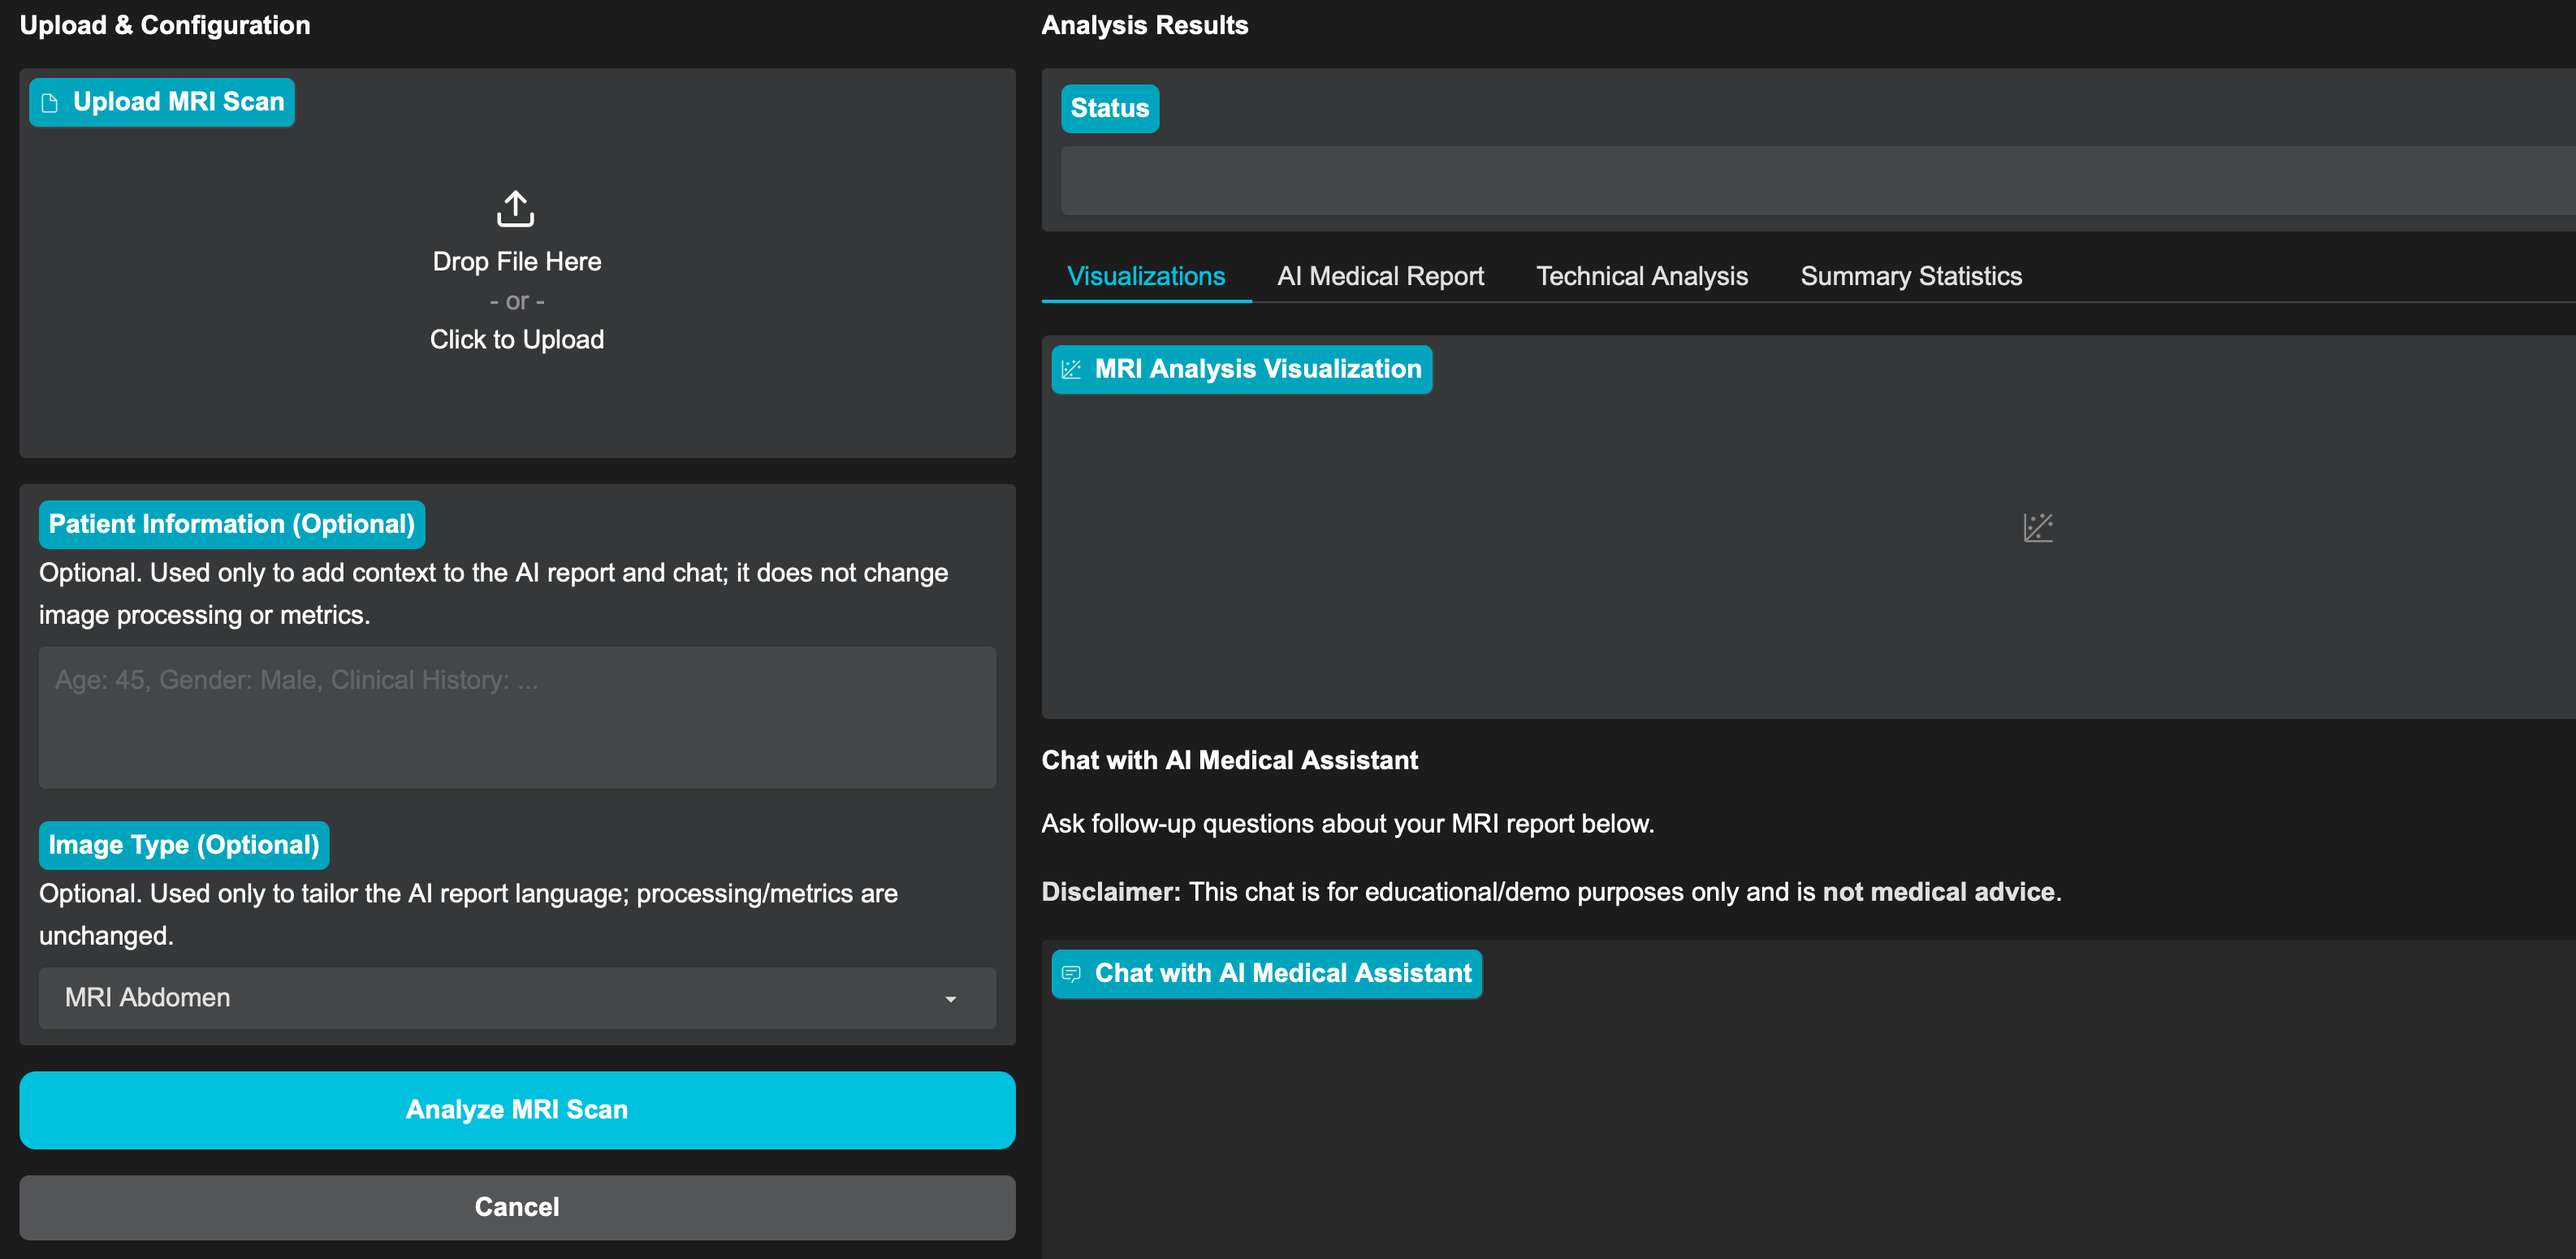Viewport: 2576px width, 1259px height.
Task: Click the placeholder chart icon in visualization area
Action: (2037, 527)
